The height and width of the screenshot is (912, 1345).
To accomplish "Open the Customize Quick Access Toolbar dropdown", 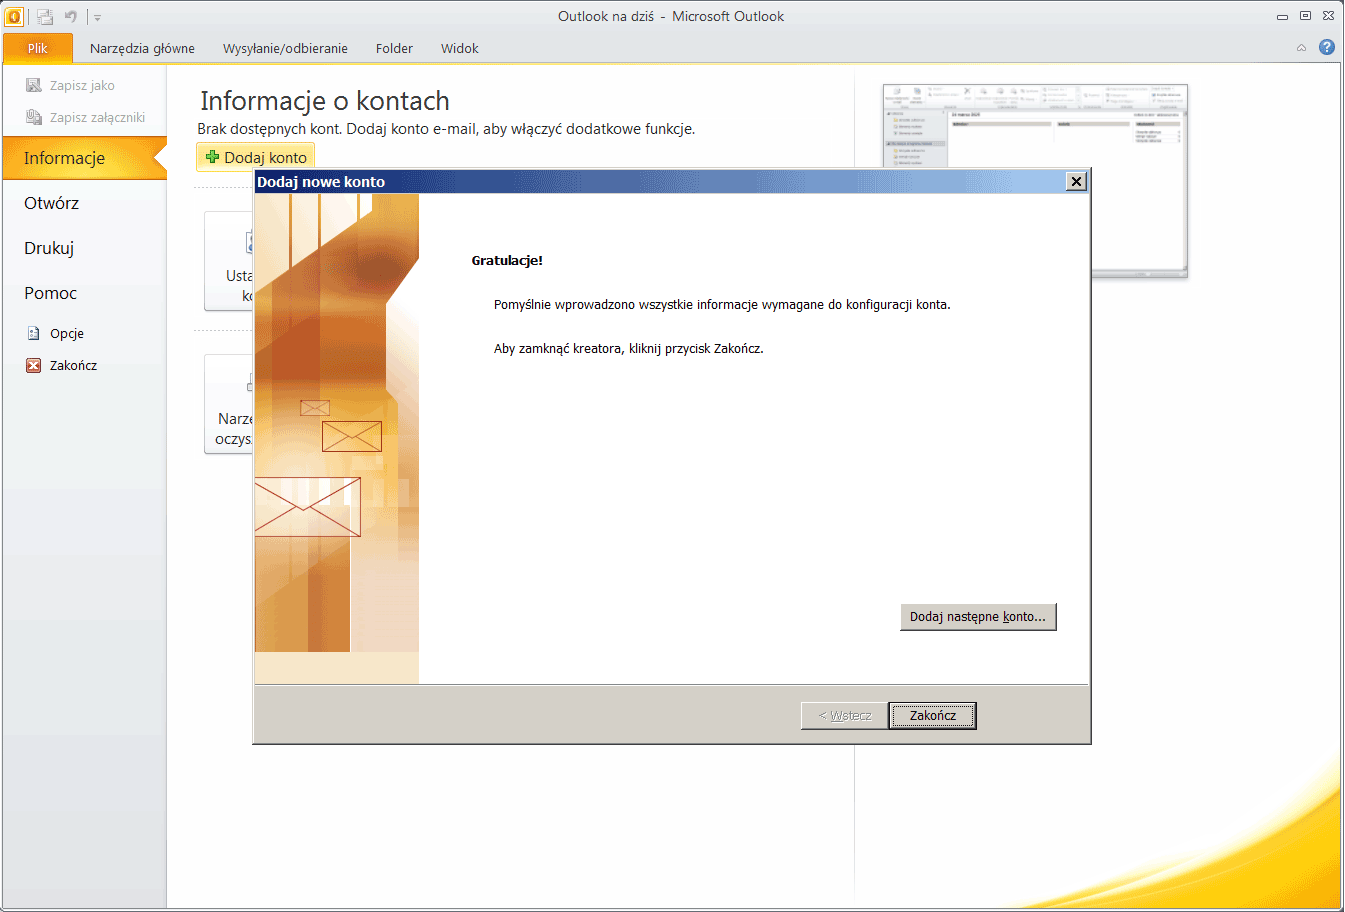I will point(97,17).
